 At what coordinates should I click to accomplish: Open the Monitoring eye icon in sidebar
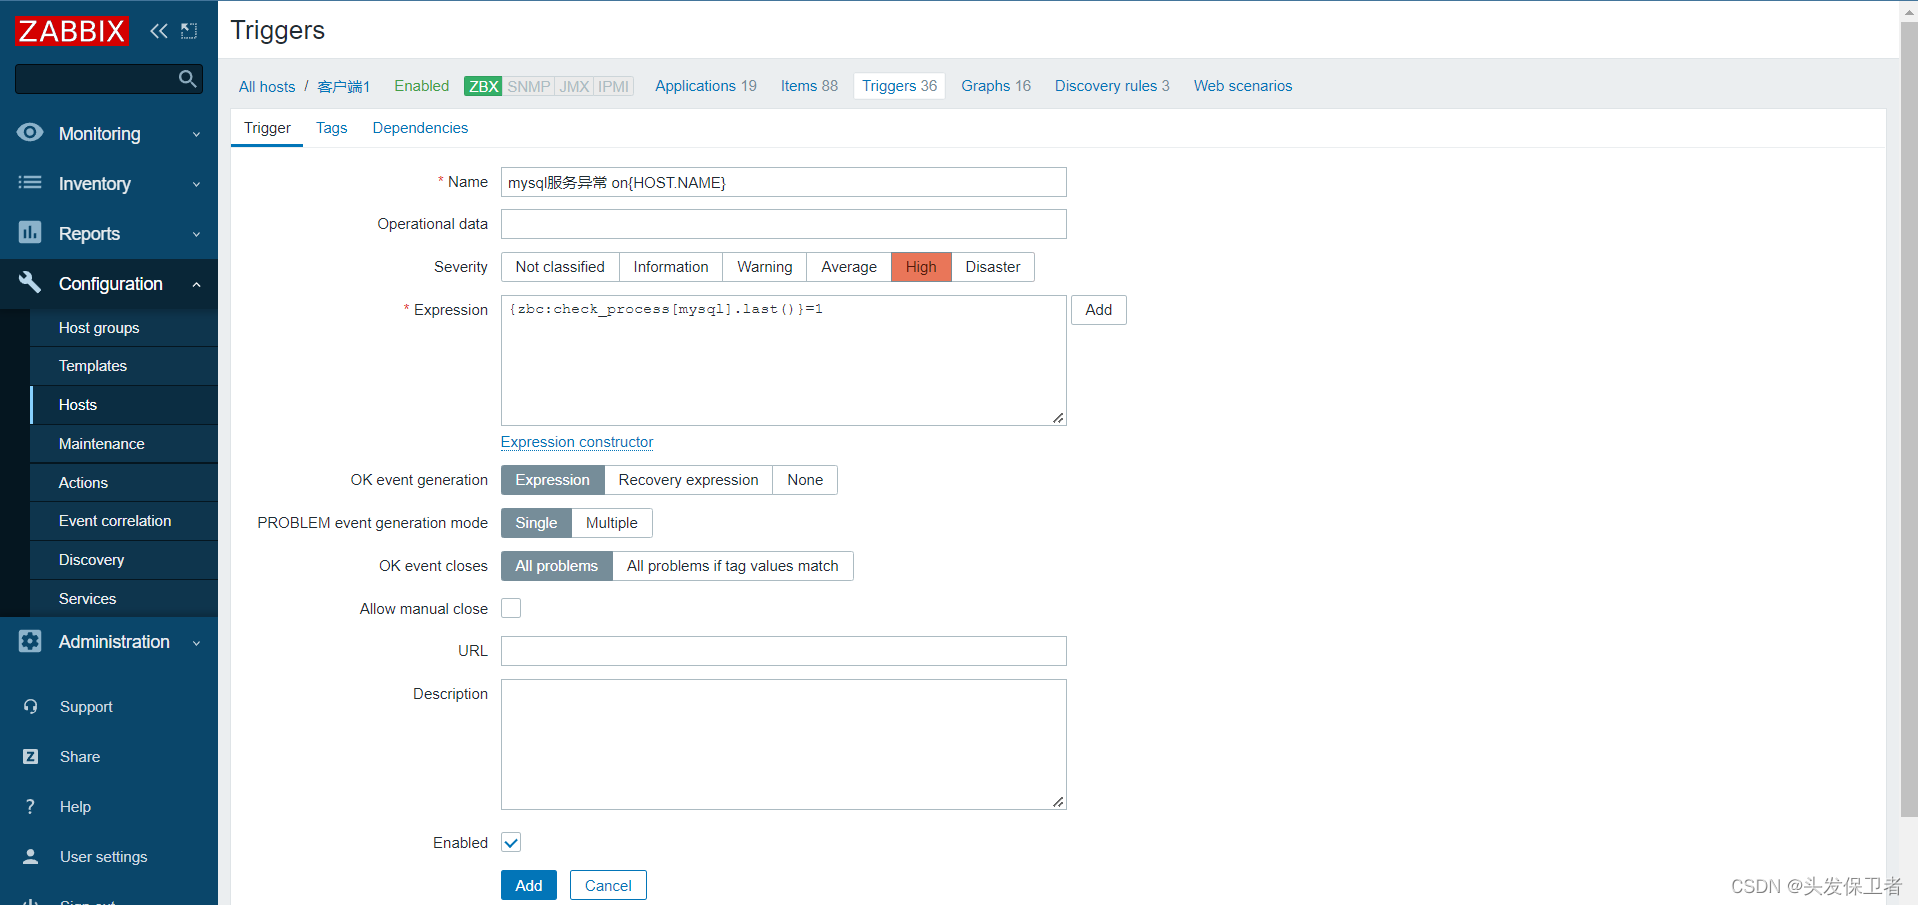(x=30, y=133)
